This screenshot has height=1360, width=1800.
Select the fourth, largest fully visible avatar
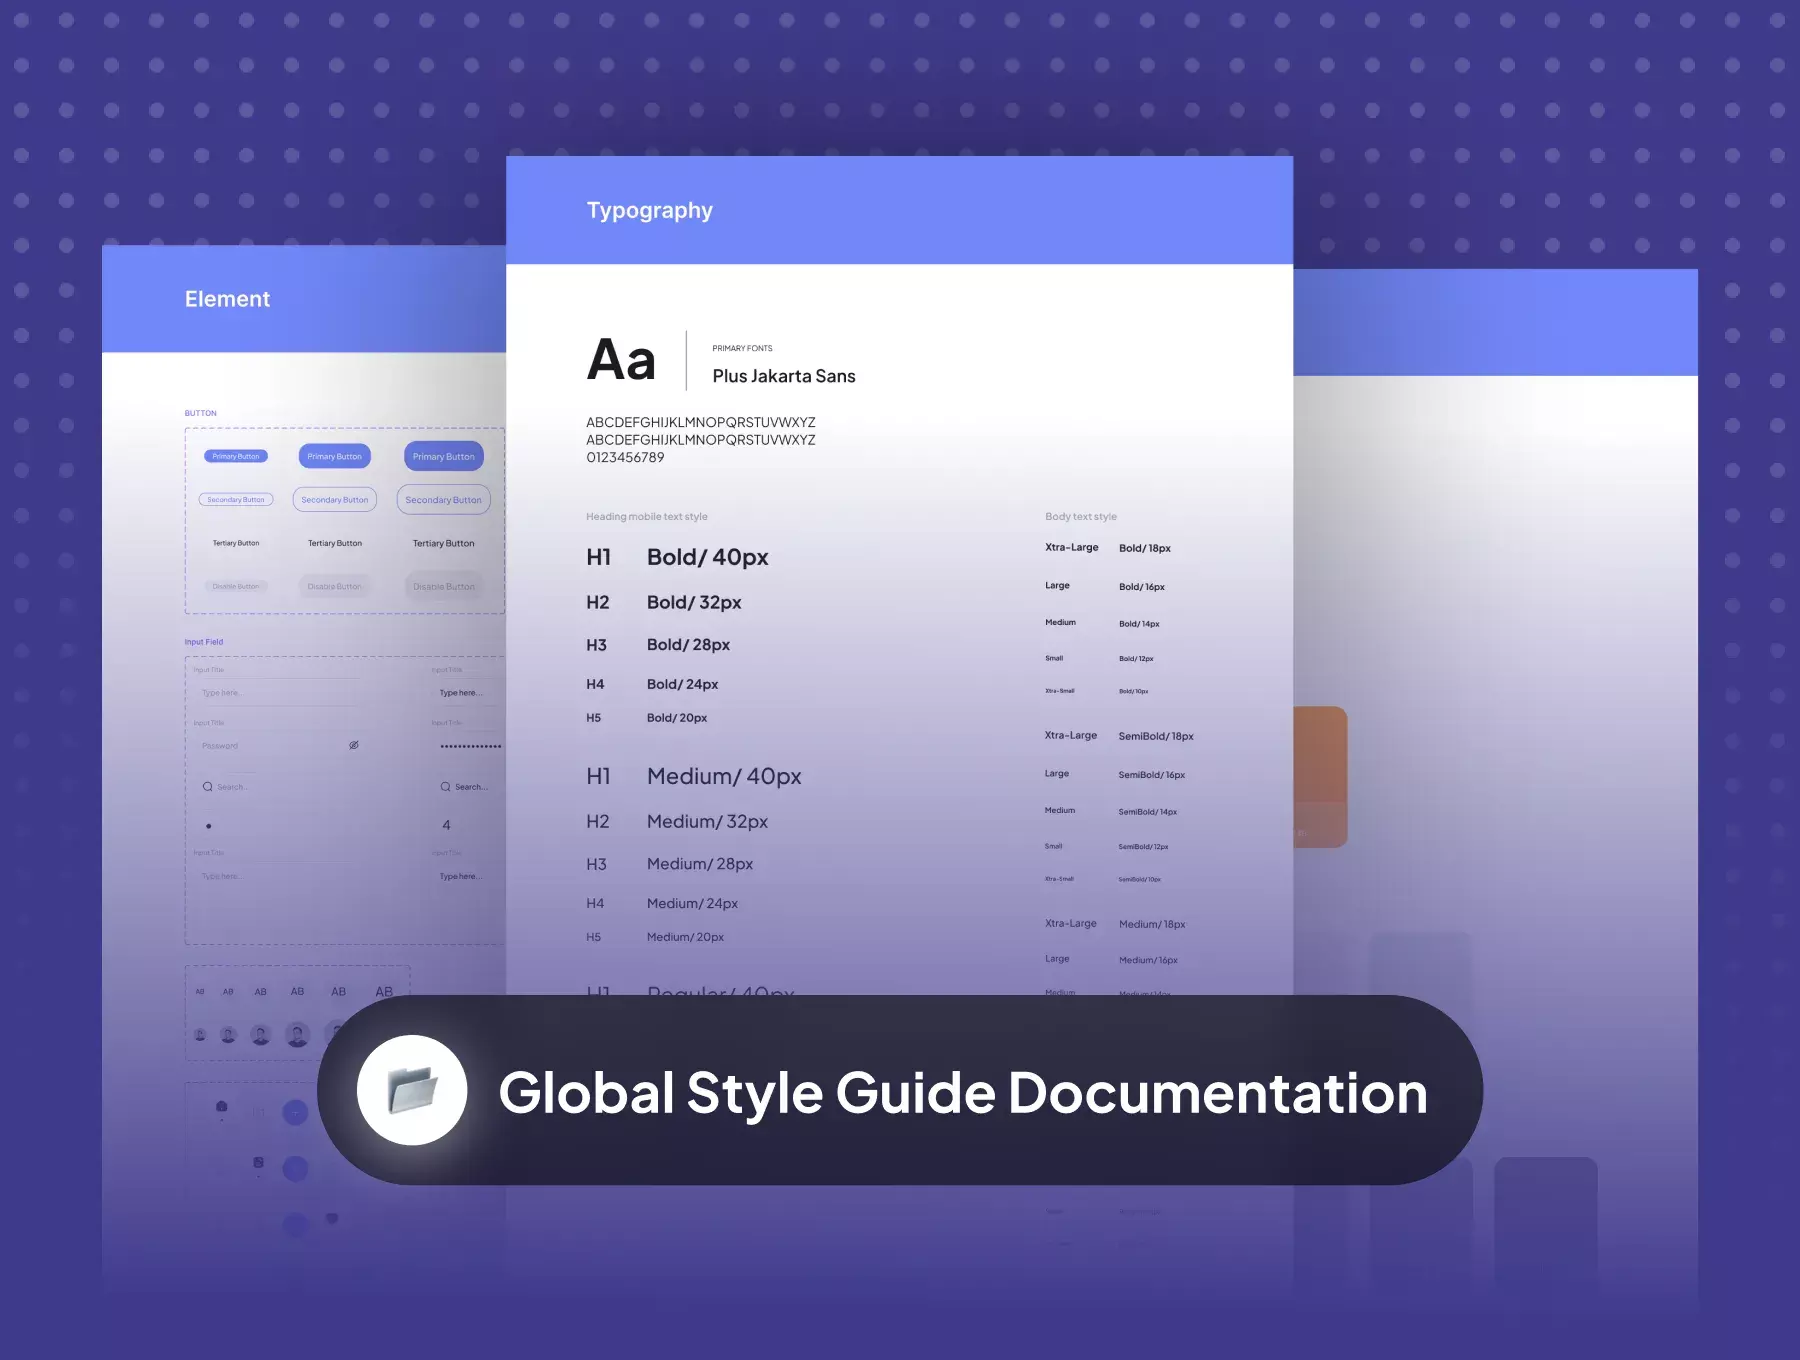tap(297, 1034)
